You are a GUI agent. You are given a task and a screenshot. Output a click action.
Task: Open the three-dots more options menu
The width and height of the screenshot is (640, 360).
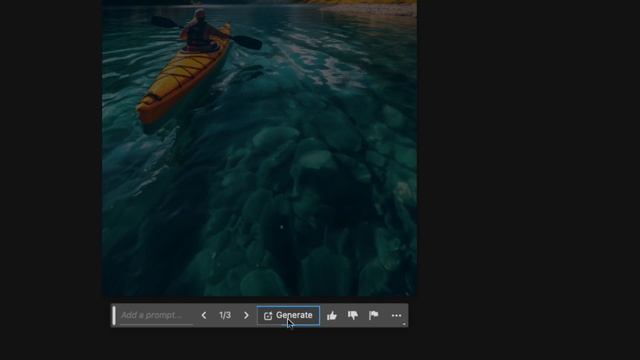tap(396, 316)
